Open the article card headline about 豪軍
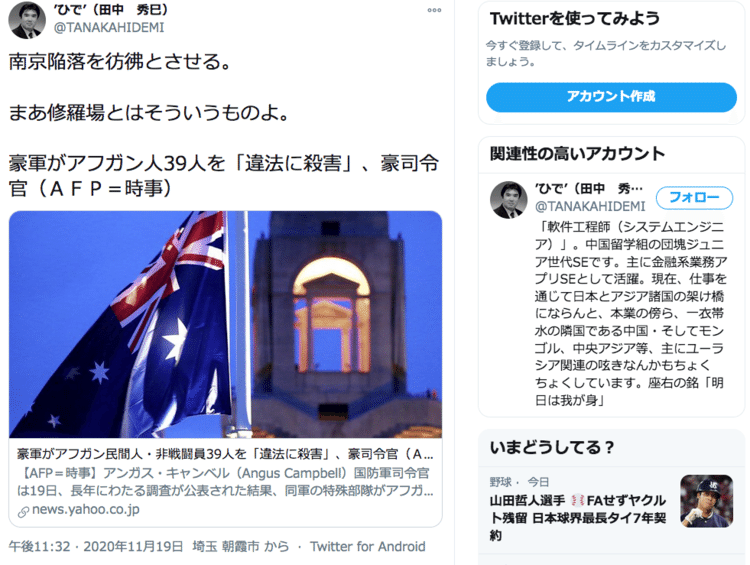The height and width of the screenshot is (565, 750). [x=225, y=454]
